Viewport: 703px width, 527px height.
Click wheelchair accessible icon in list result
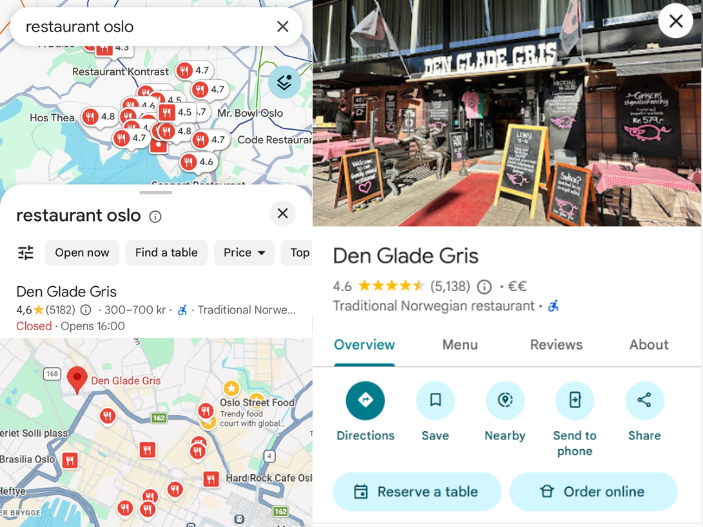click(182, 310)
